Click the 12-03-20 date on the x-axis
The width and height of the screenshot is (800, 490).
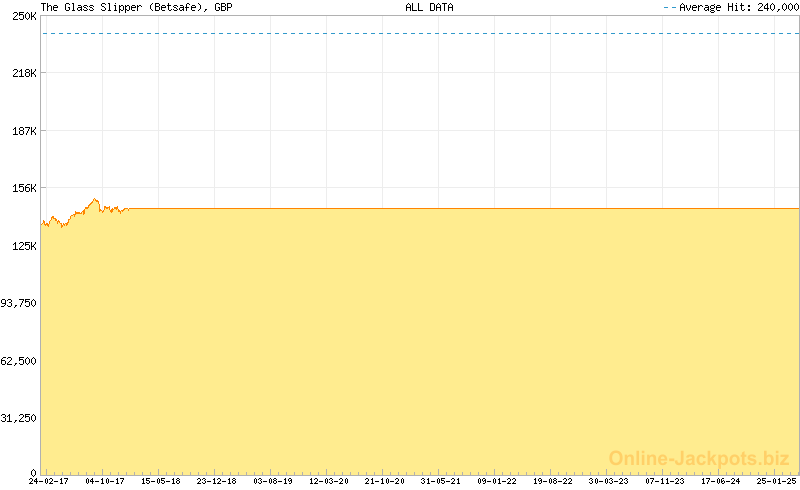tap(329, 481)
